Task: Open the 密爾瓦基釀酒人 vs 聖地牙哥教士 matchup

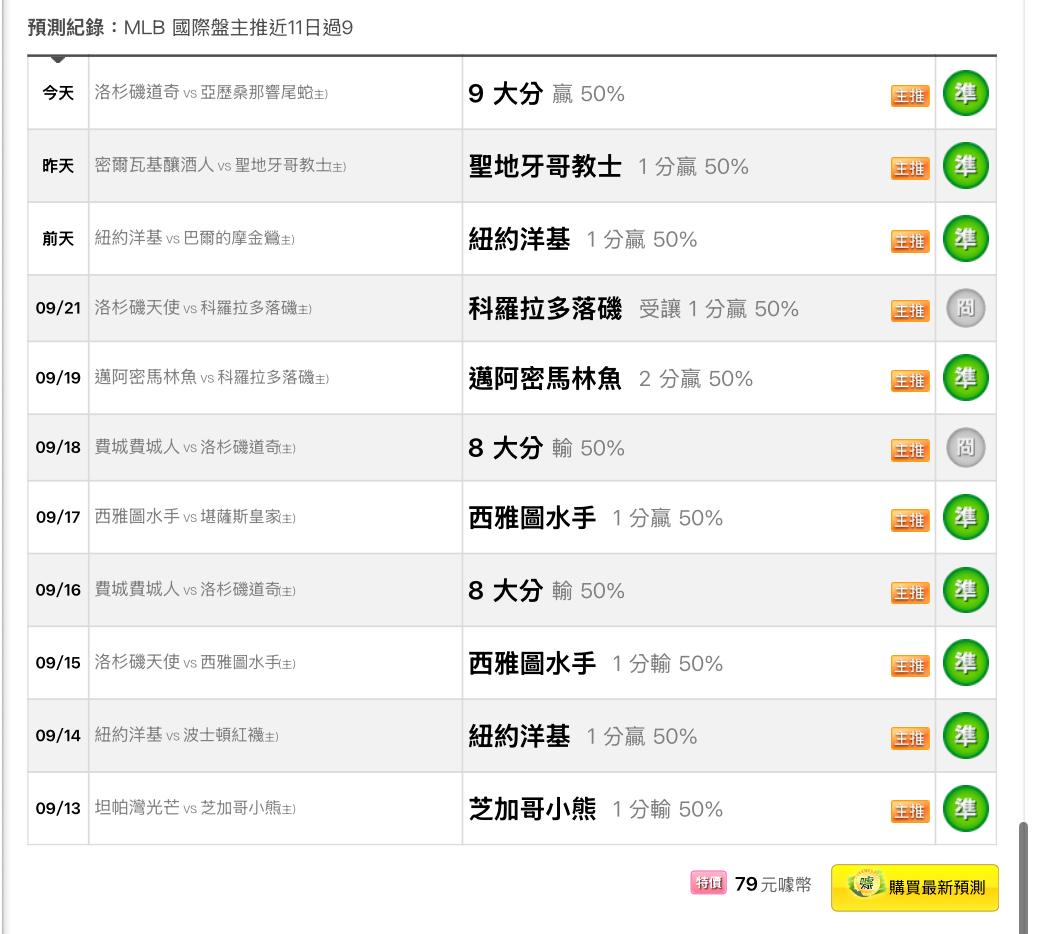Action: click(x=220, y=165)
